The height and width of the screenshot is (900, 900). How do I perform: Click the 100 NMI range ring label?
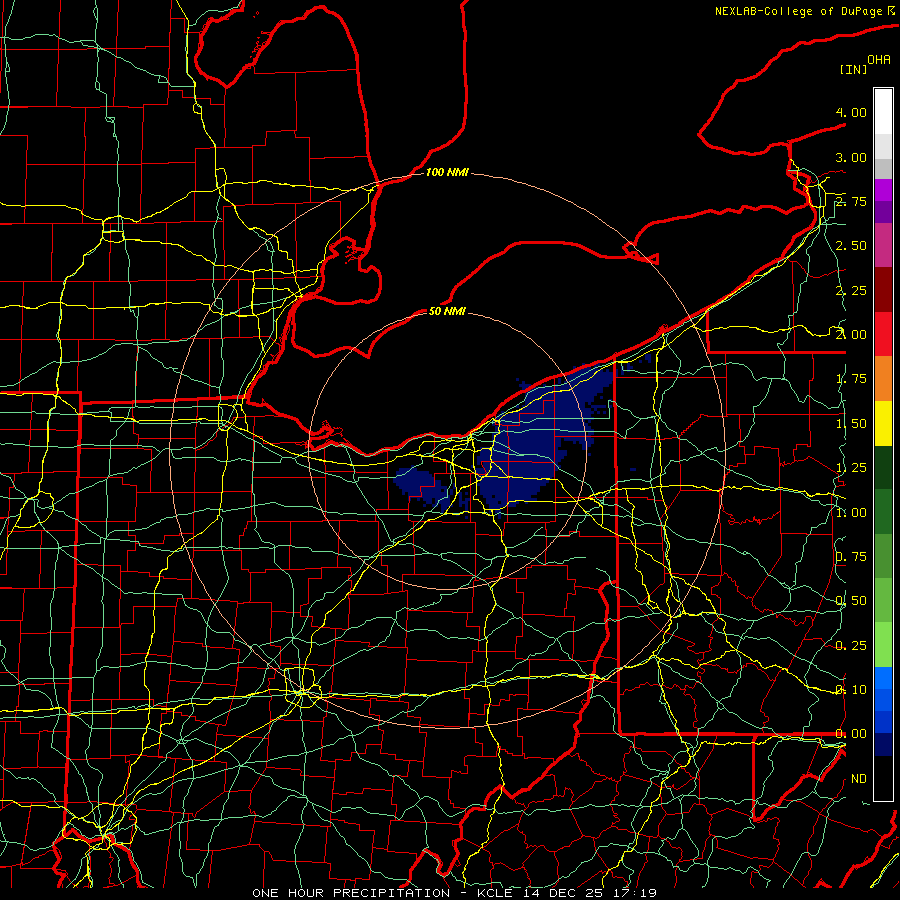[x=447, y=172]
